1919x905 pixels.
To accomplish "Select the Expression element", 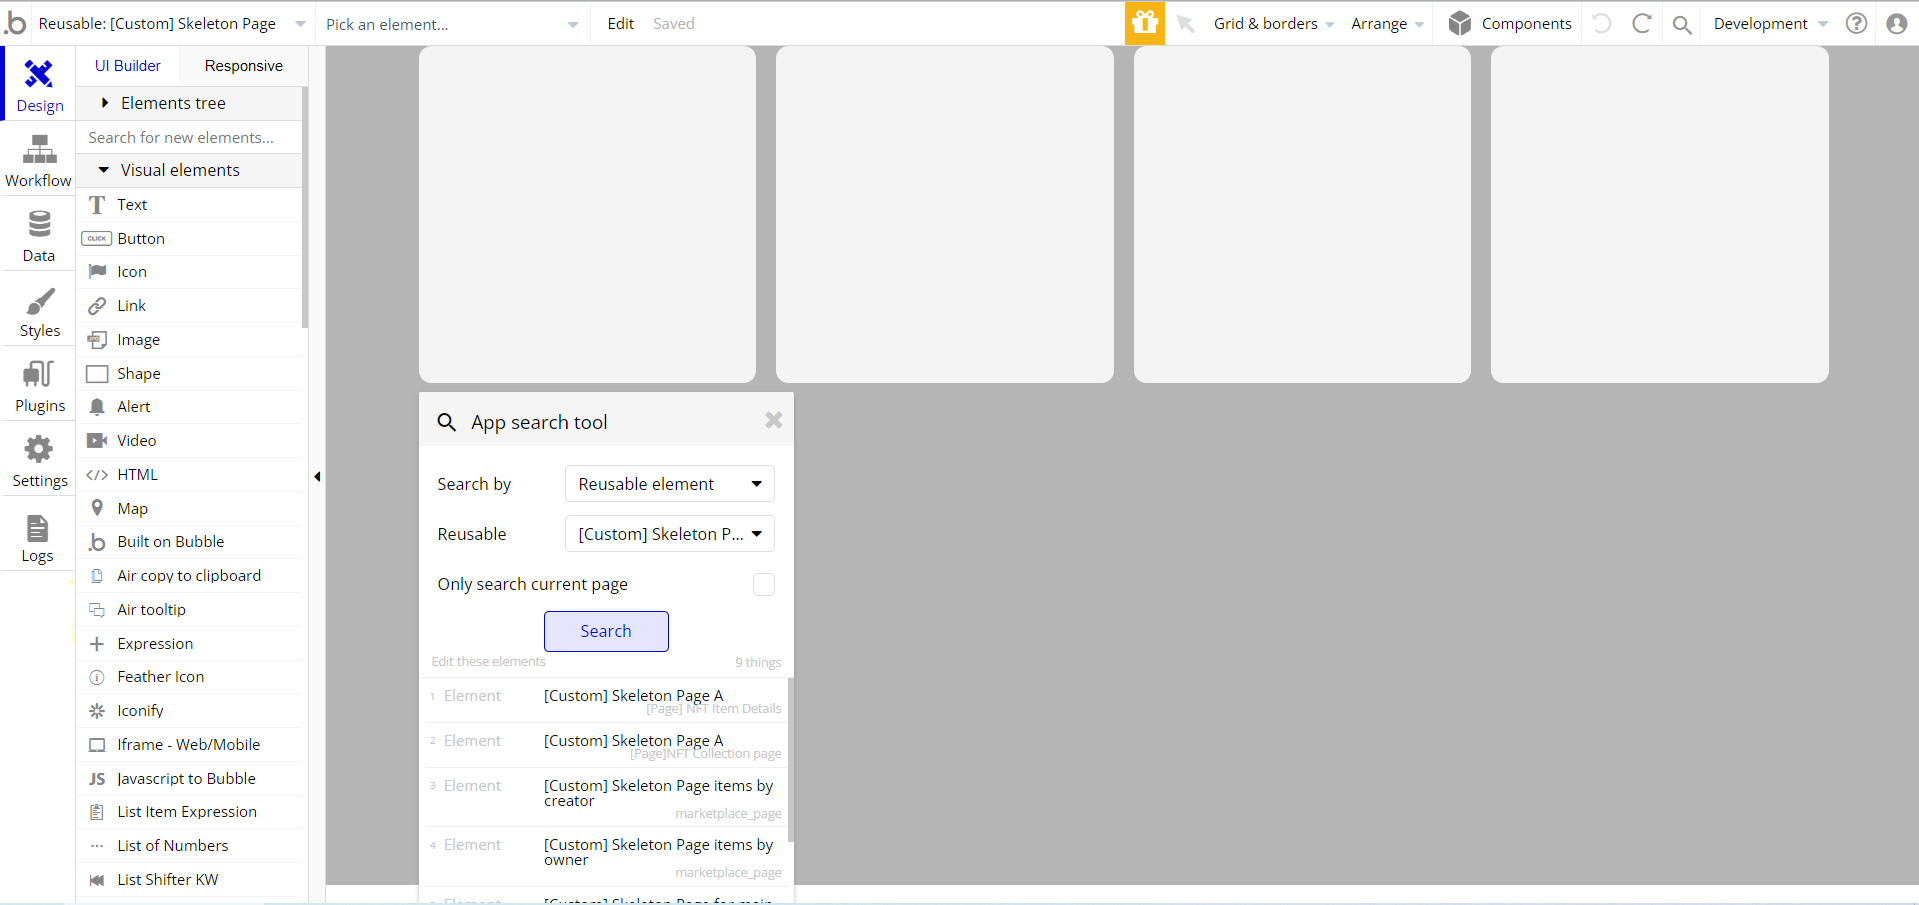I will [189, 644].
